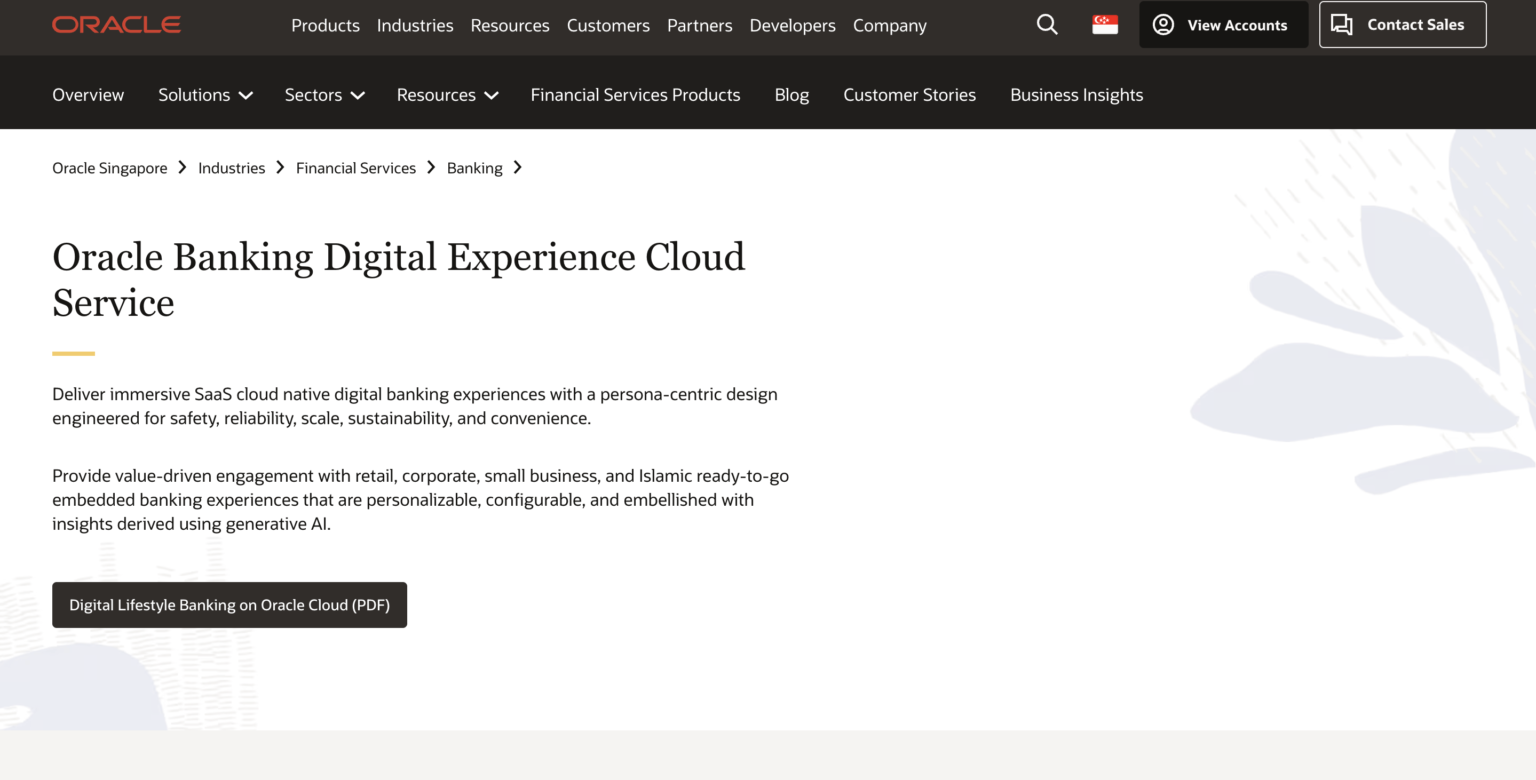The height and width of the screenshot is (780, 1536).
Task: Select Developers in top navigation
Action: pyautogui.click(x=792, y=26)
